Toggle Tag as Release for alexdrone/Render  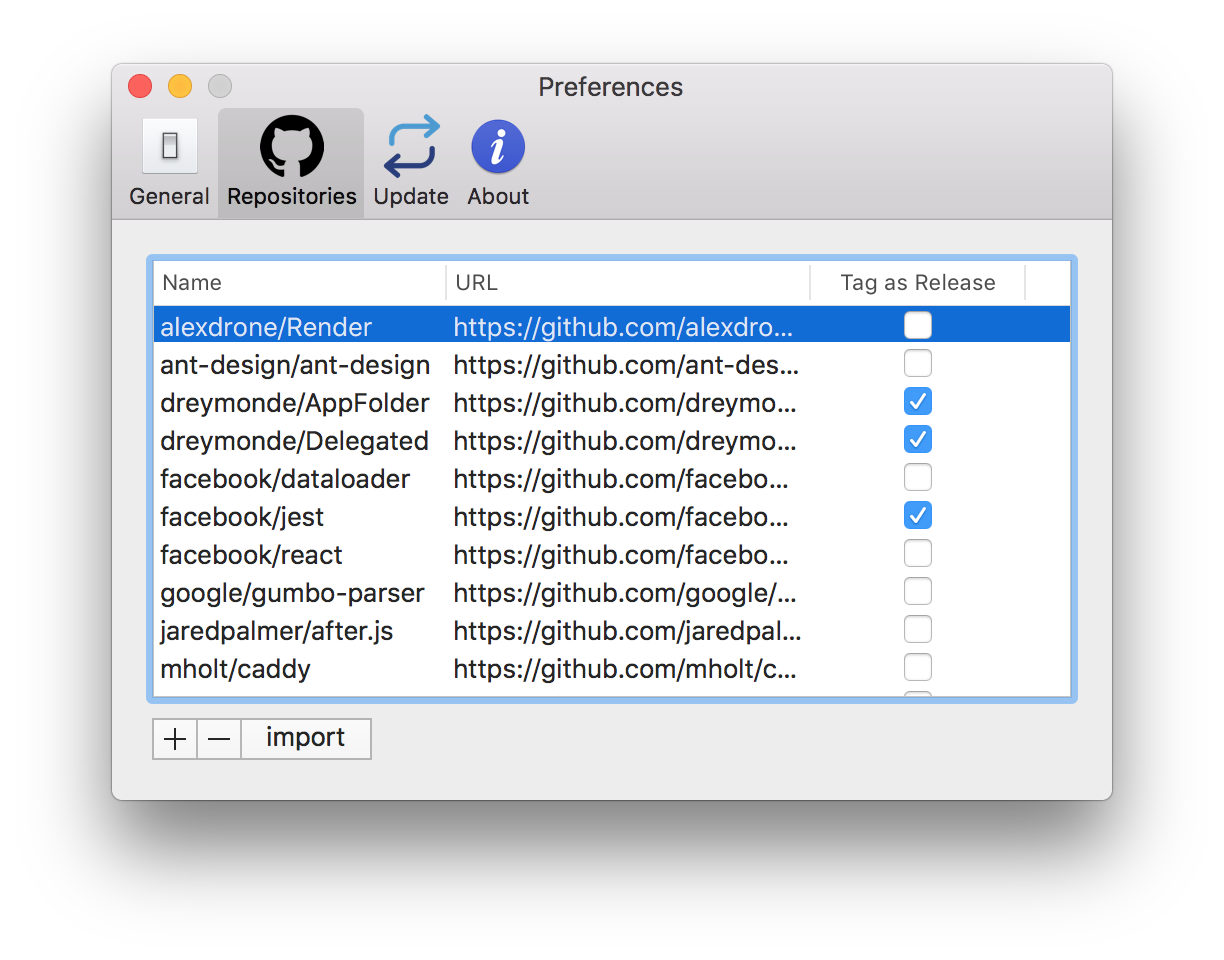917,325
